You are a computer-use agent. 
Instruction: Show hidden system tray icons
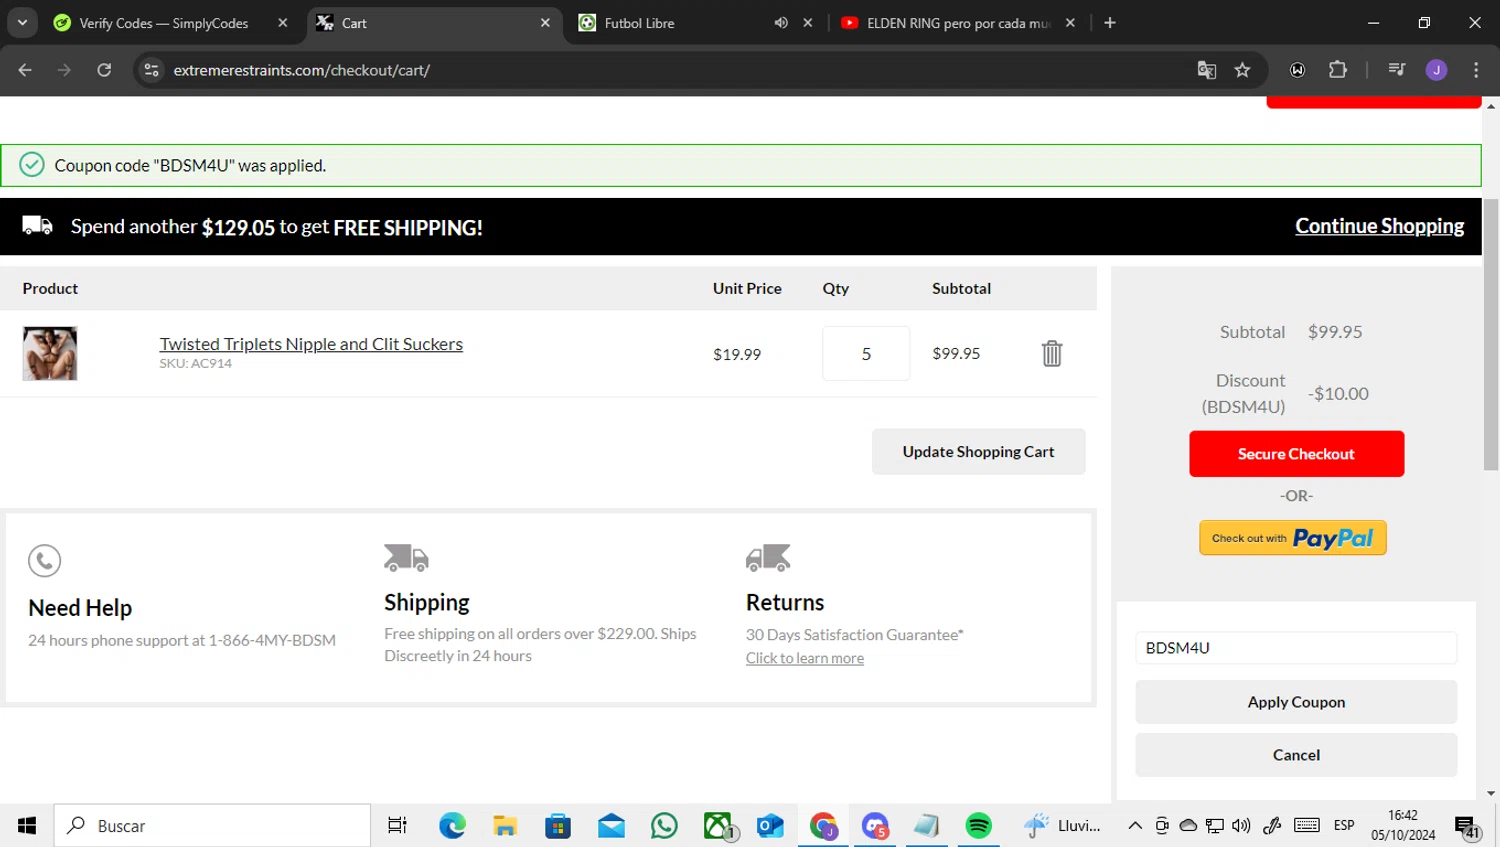(1135, 825)
